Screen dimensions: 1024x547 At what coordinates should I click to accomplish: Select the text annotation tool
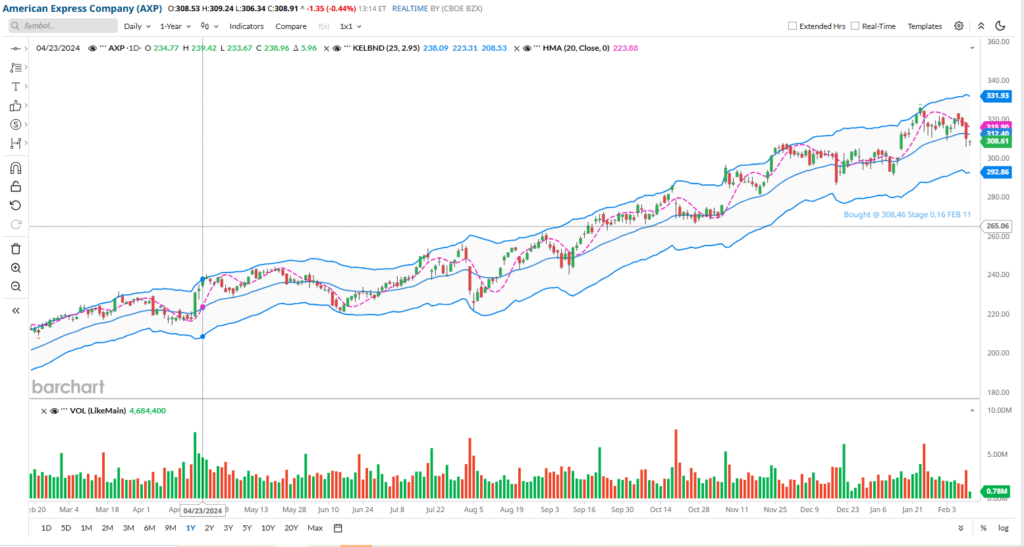pyautogui.click(x=16, y=87)
